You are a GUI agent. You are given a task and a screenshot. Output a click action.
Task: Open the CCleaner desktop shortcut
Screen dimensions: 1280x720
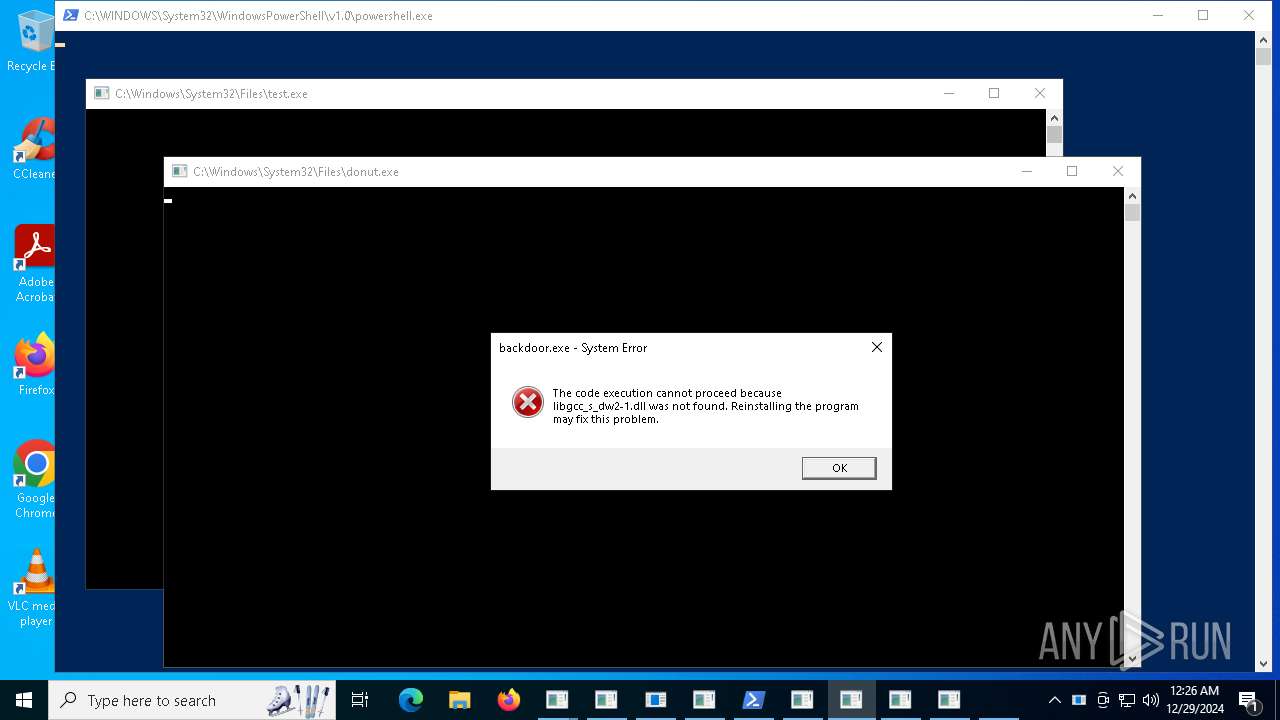click(34, 150)
